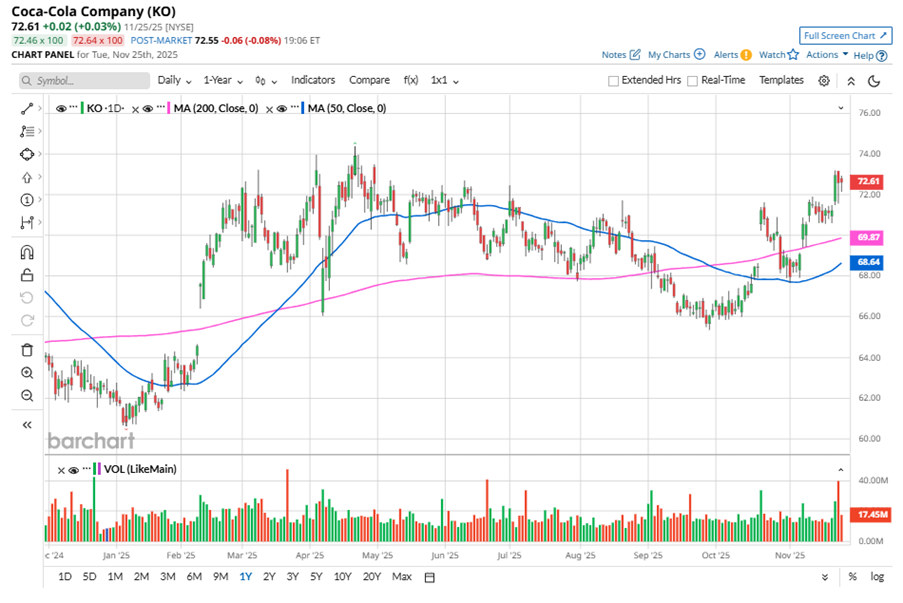Enable the Real-Time checkbox

[x=693, y=81]
